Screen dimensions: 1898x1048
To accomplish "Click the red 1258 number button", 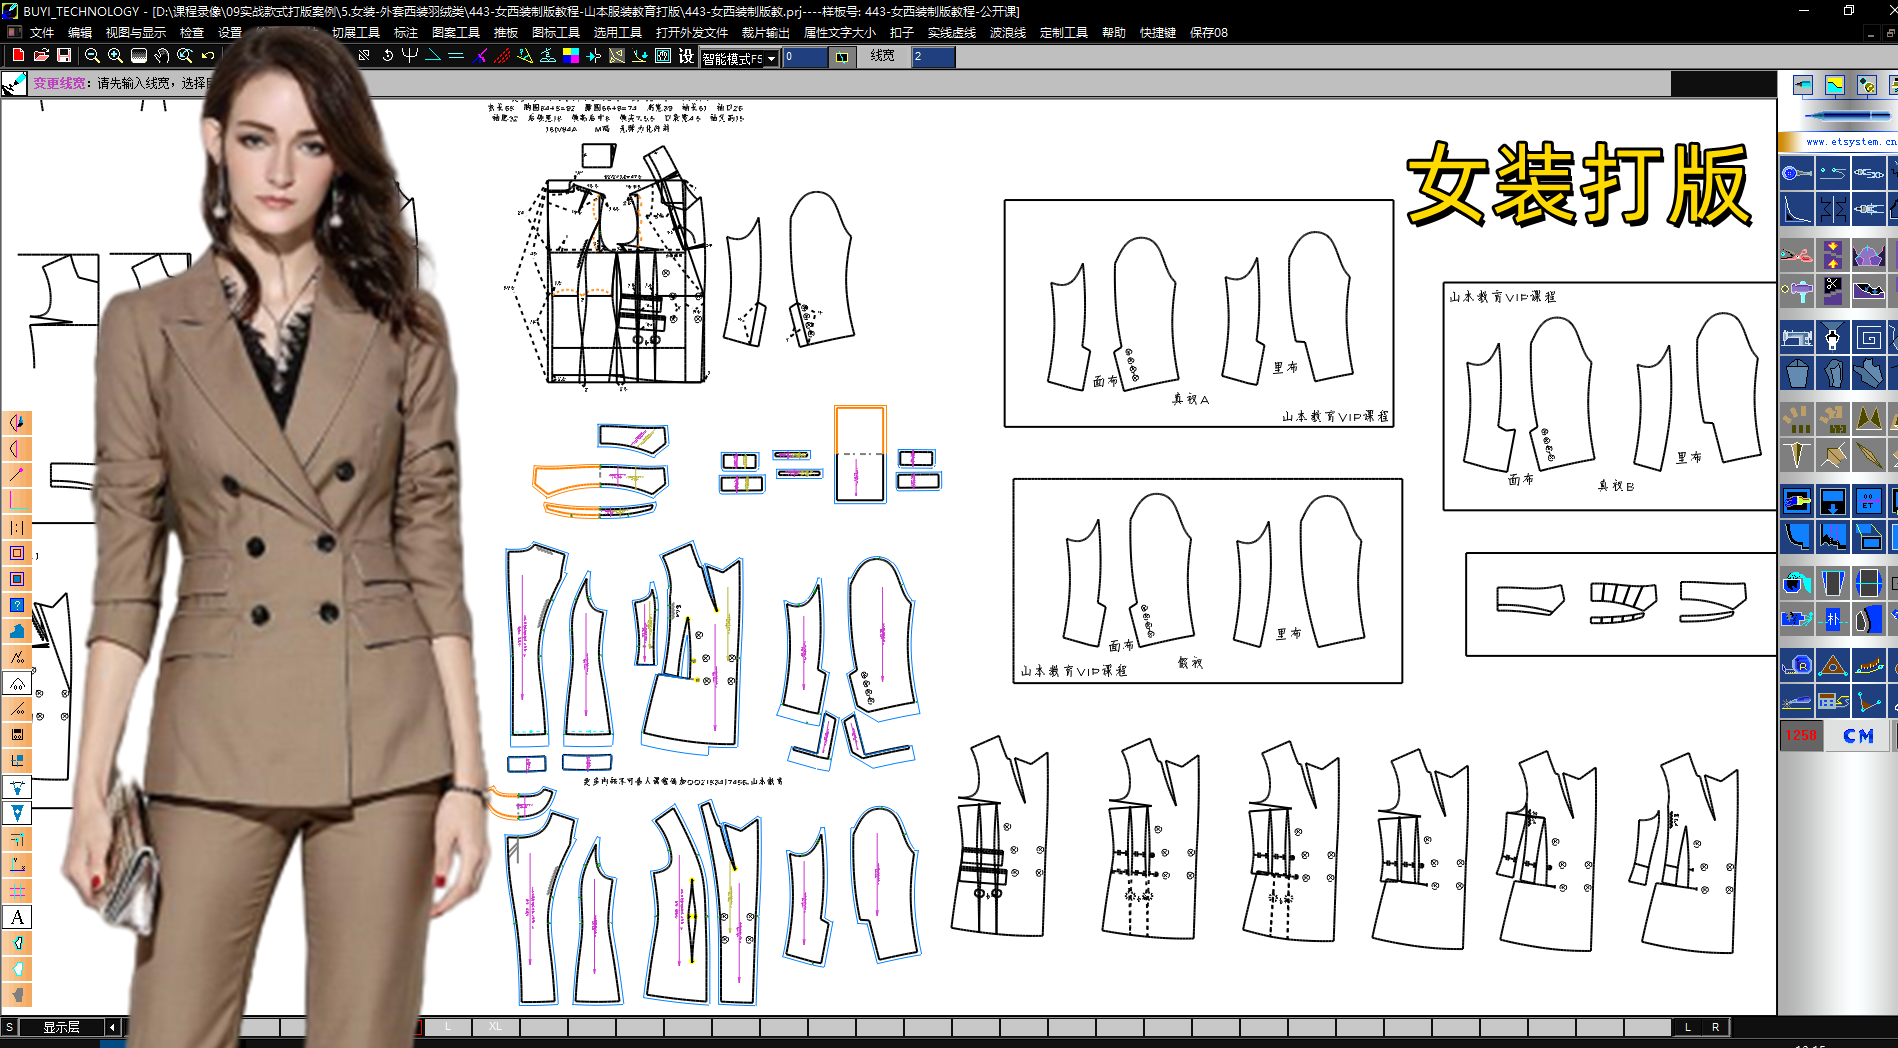I will (x=1801, y=736).
